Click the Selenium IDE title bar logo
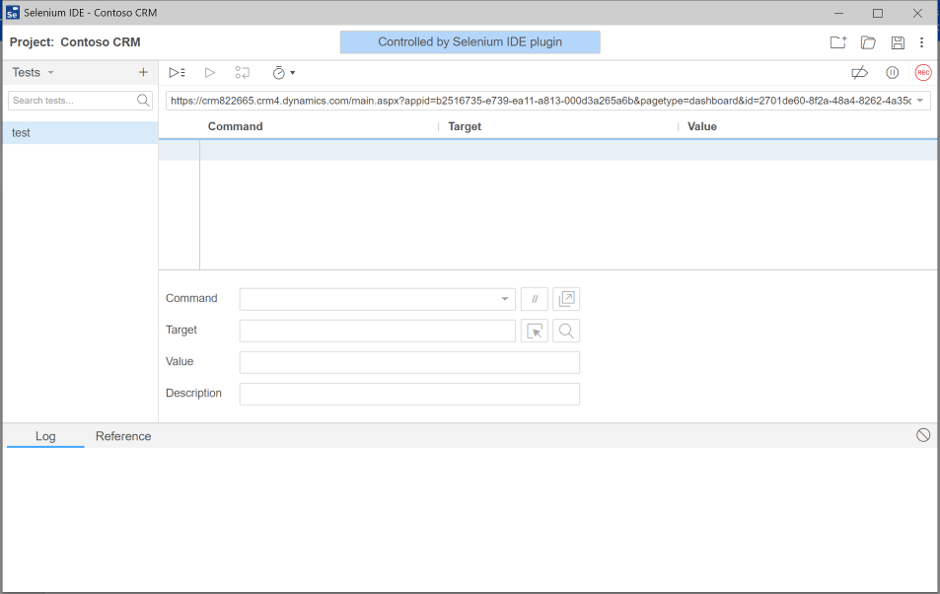 click(x=13, y=13)
